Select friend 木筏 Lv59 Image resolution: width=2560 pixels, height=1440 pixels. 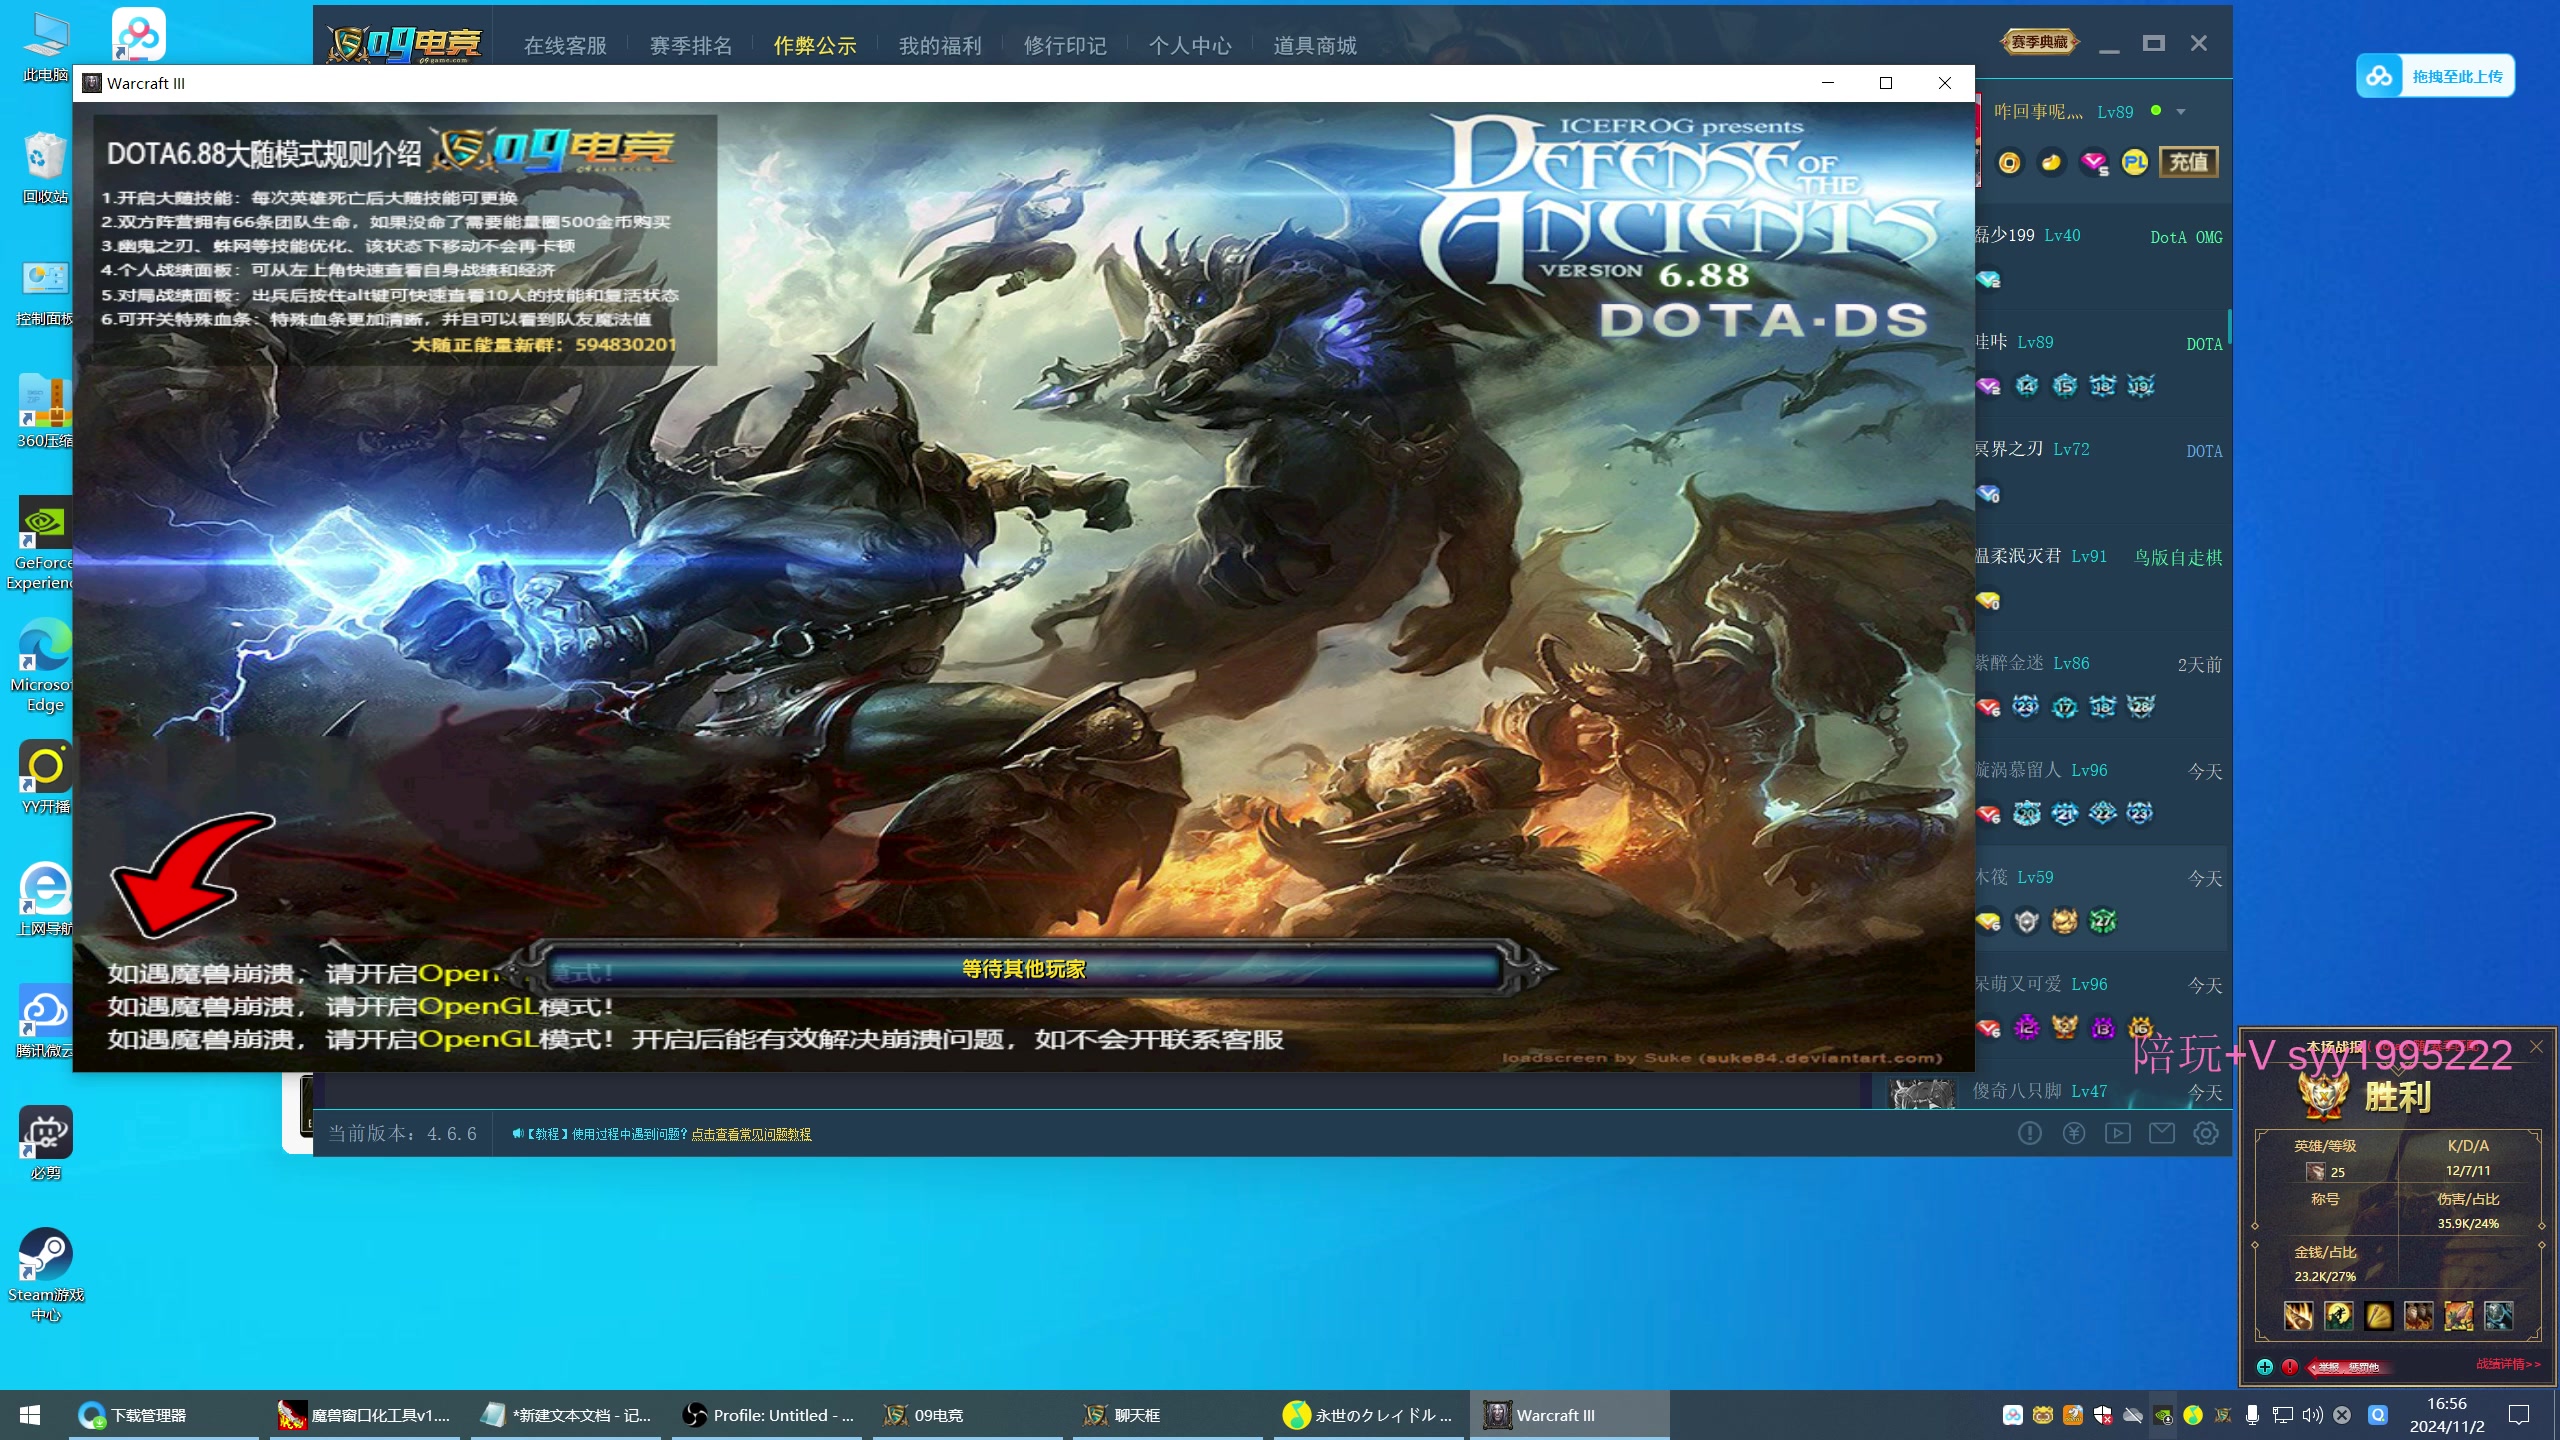click(2100, 899)
